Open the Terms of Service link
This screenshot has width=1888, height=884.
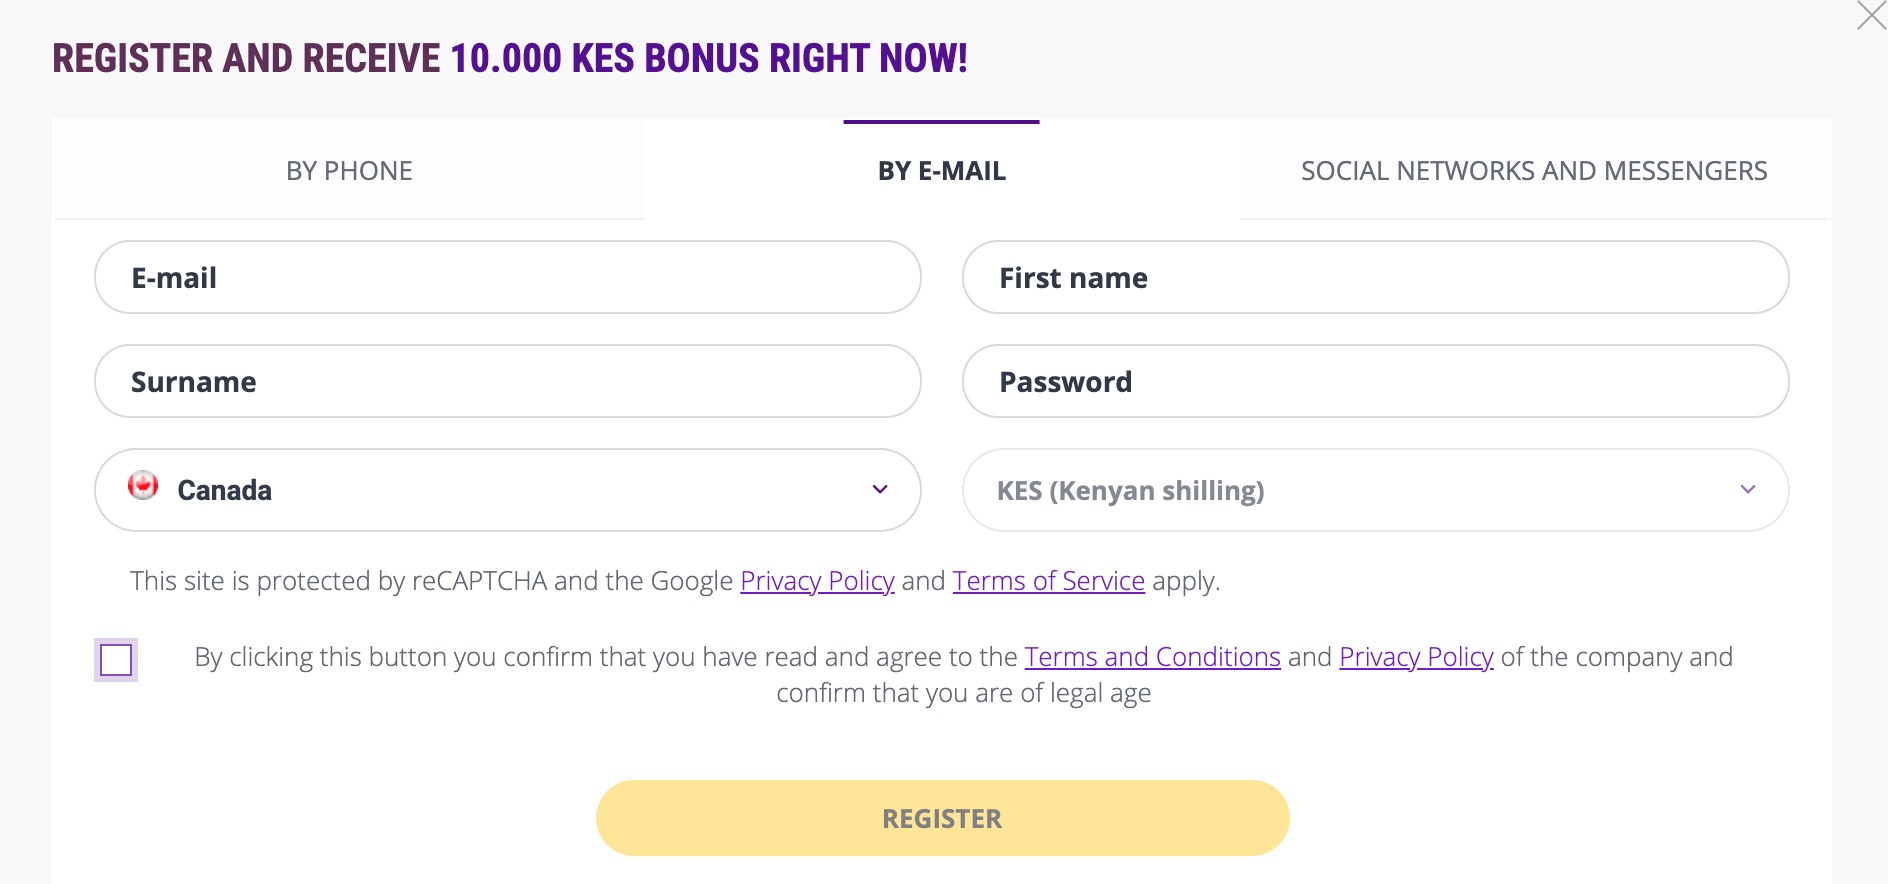[1048, 581]
